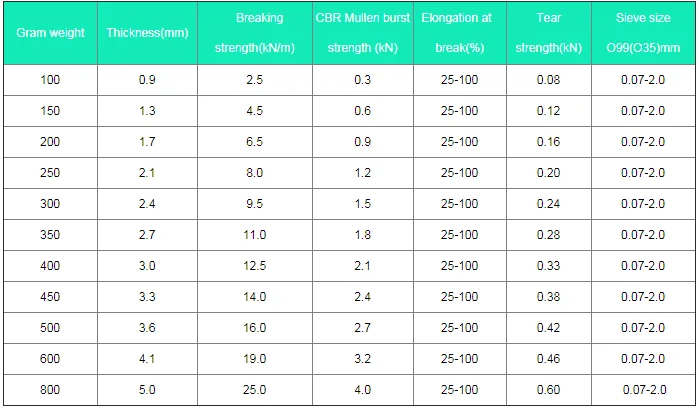Click the burst strength 3.2 cell

tap(362, 359)
